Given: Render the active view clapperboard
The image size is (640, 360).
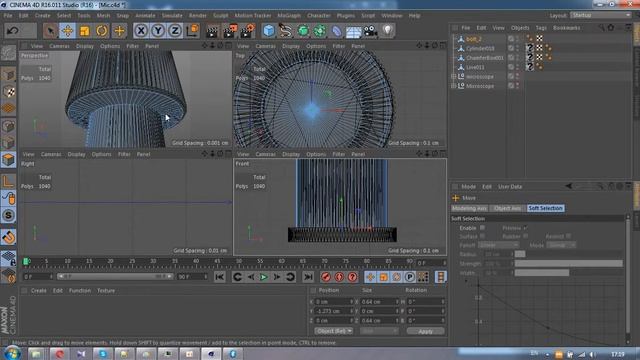Looking at the screenshot, I should point(212,31).
